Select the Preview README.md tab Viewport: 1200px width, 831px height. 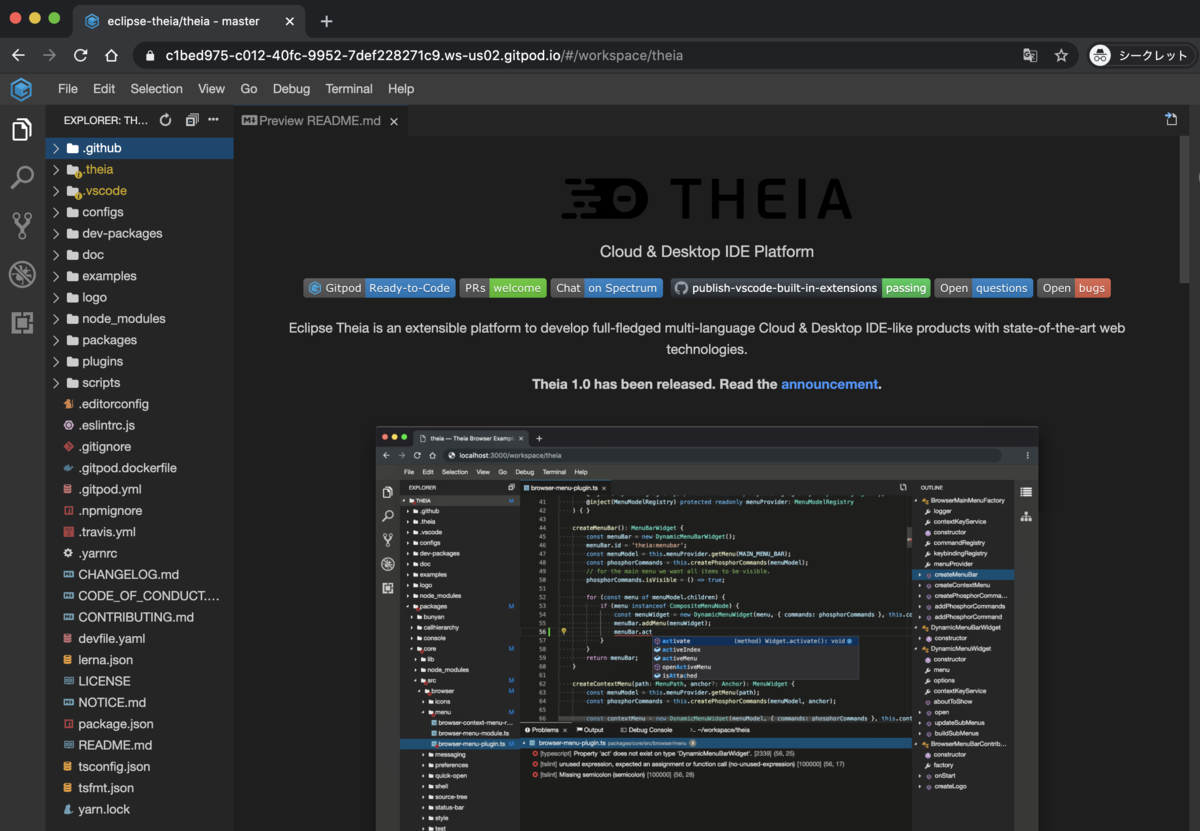[x=321, y=121]
